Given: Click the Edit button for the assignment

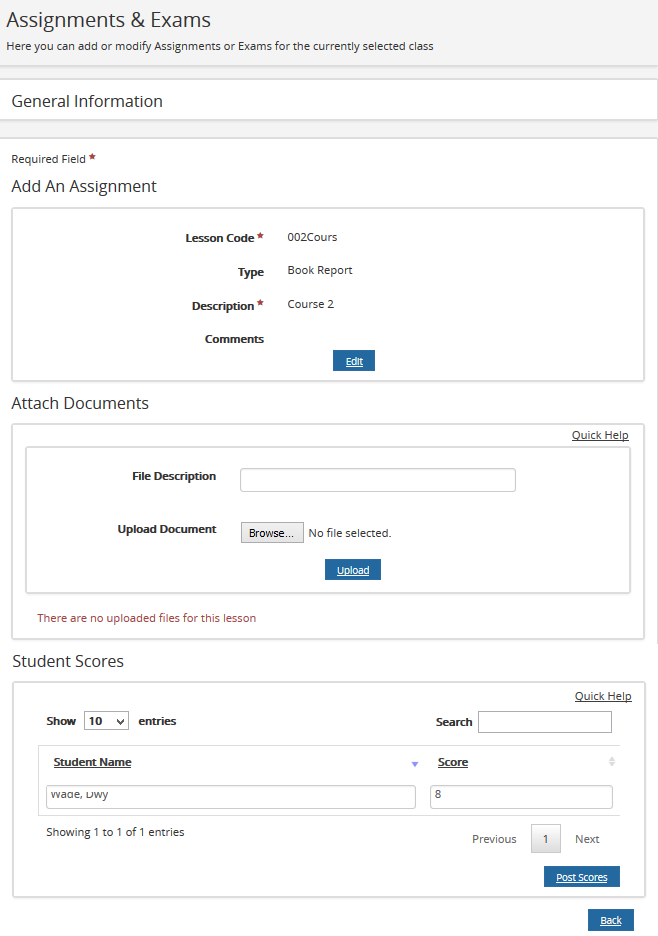Looking at the screenshot, I should tap(354, 361).
